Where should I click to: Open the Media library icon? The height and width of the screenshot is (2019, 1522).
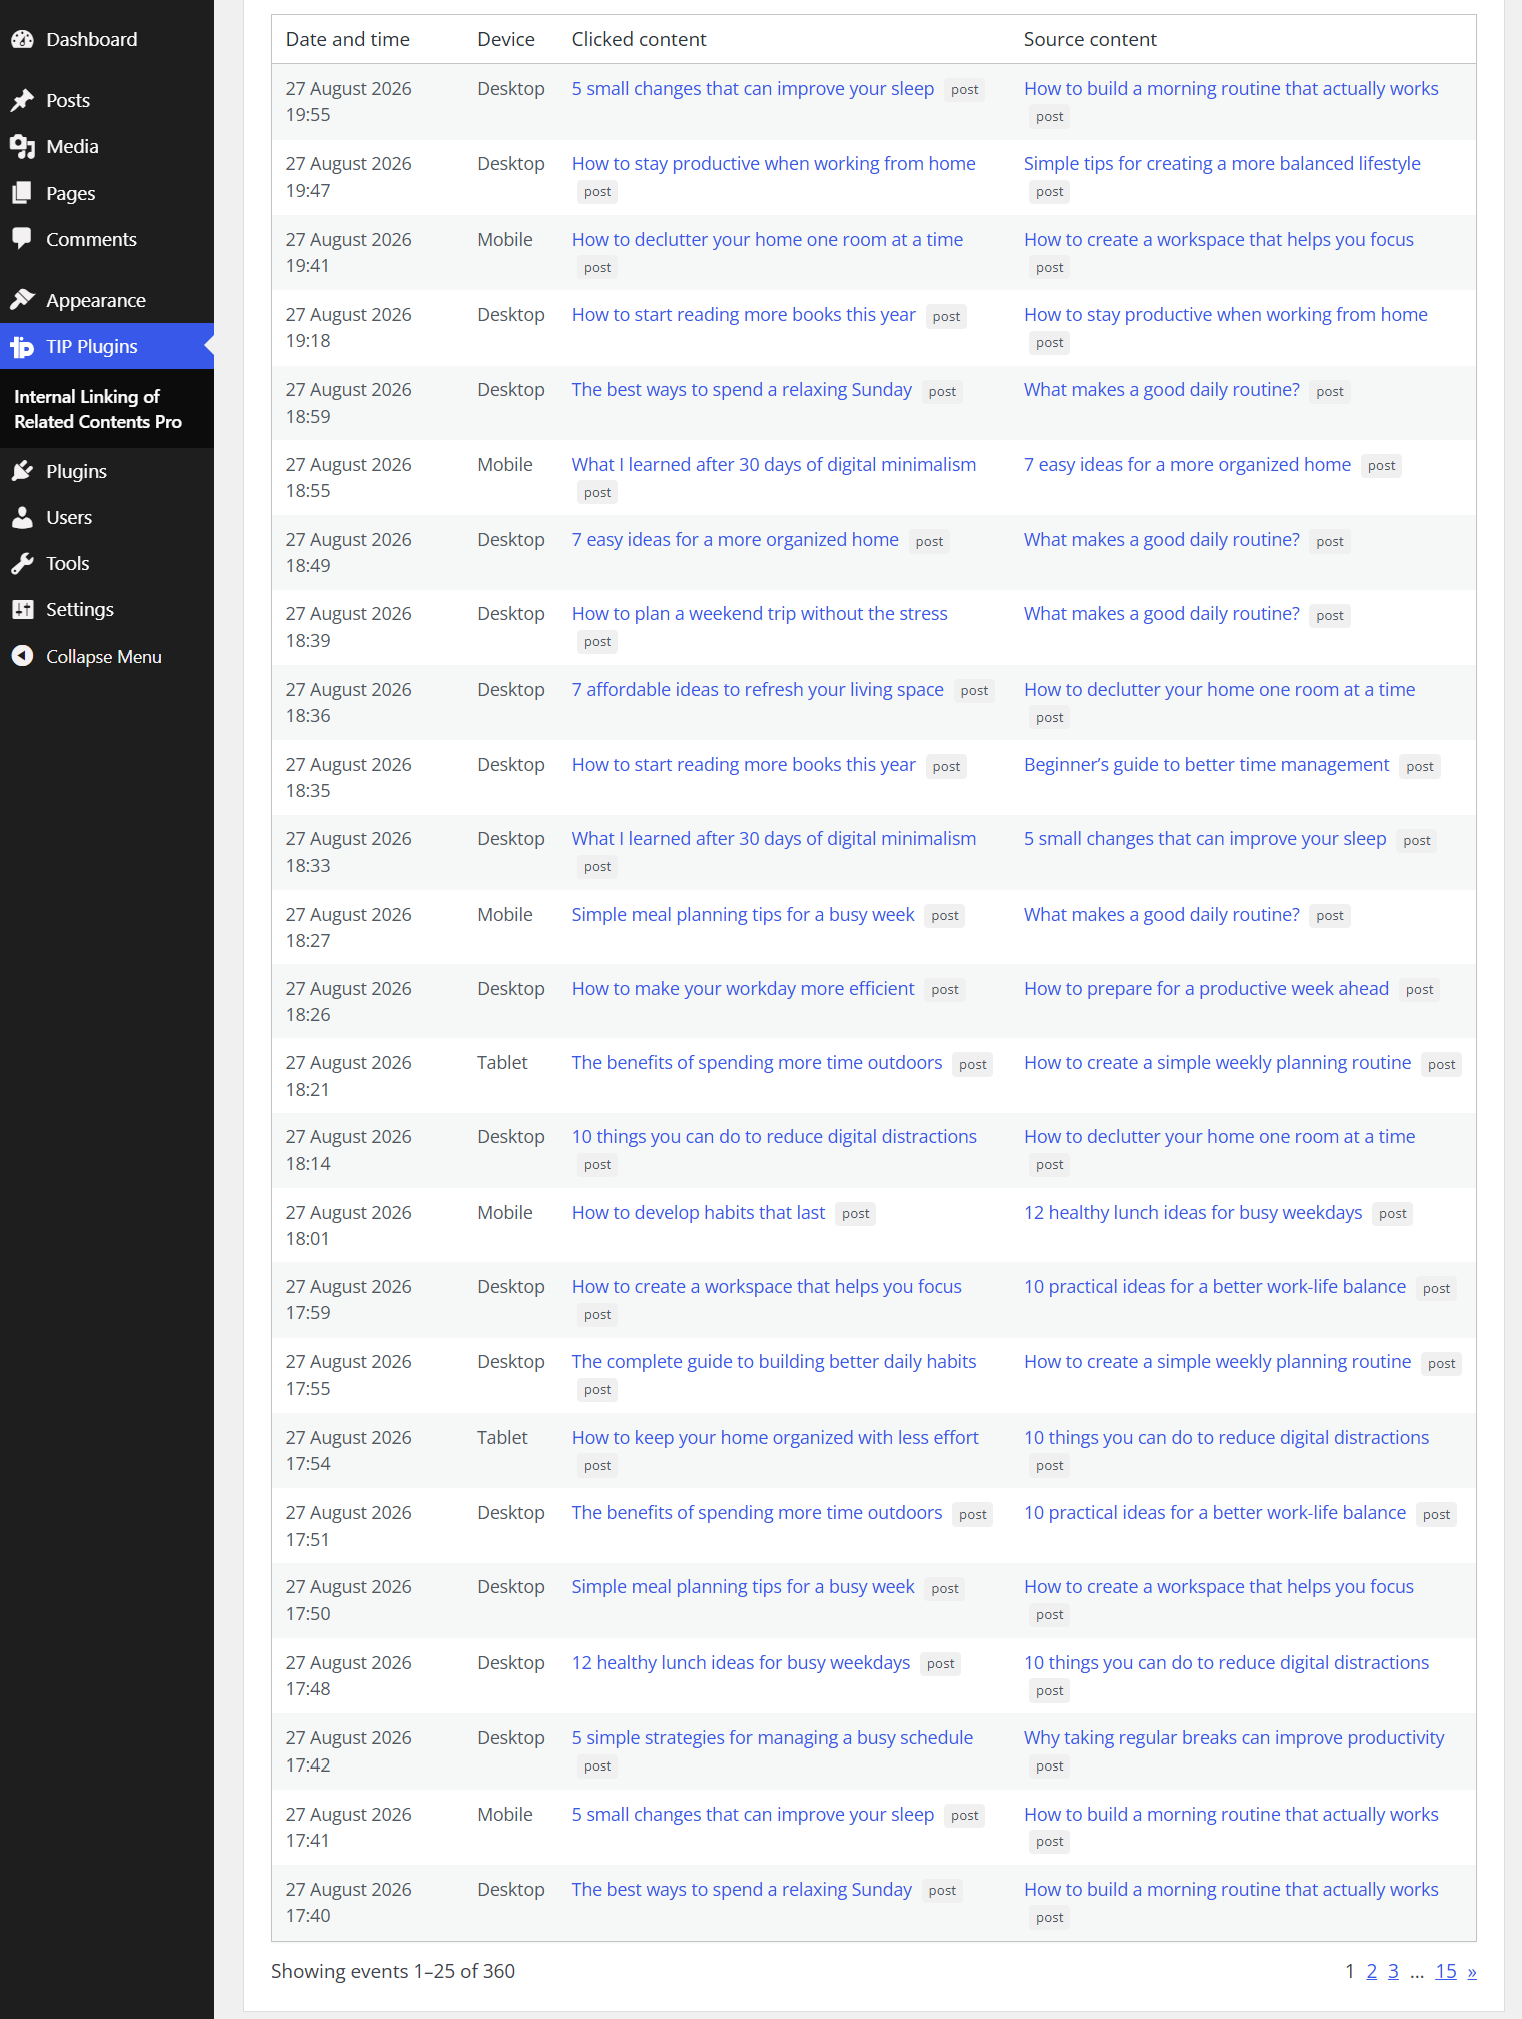pyautogui.click(x=22, y=147)
